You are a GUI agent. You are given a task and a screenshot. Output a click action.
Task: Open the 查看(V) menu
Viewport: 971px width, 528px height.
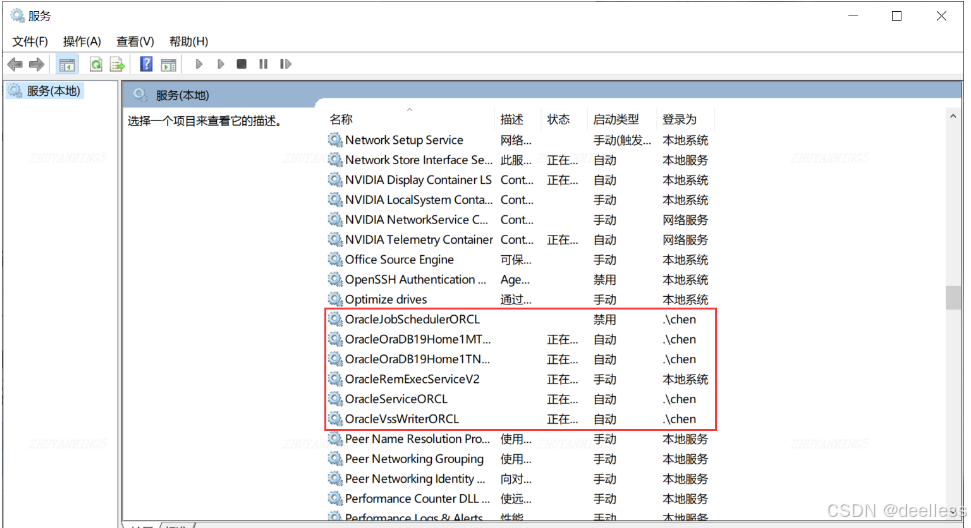[x=135, y=41]
